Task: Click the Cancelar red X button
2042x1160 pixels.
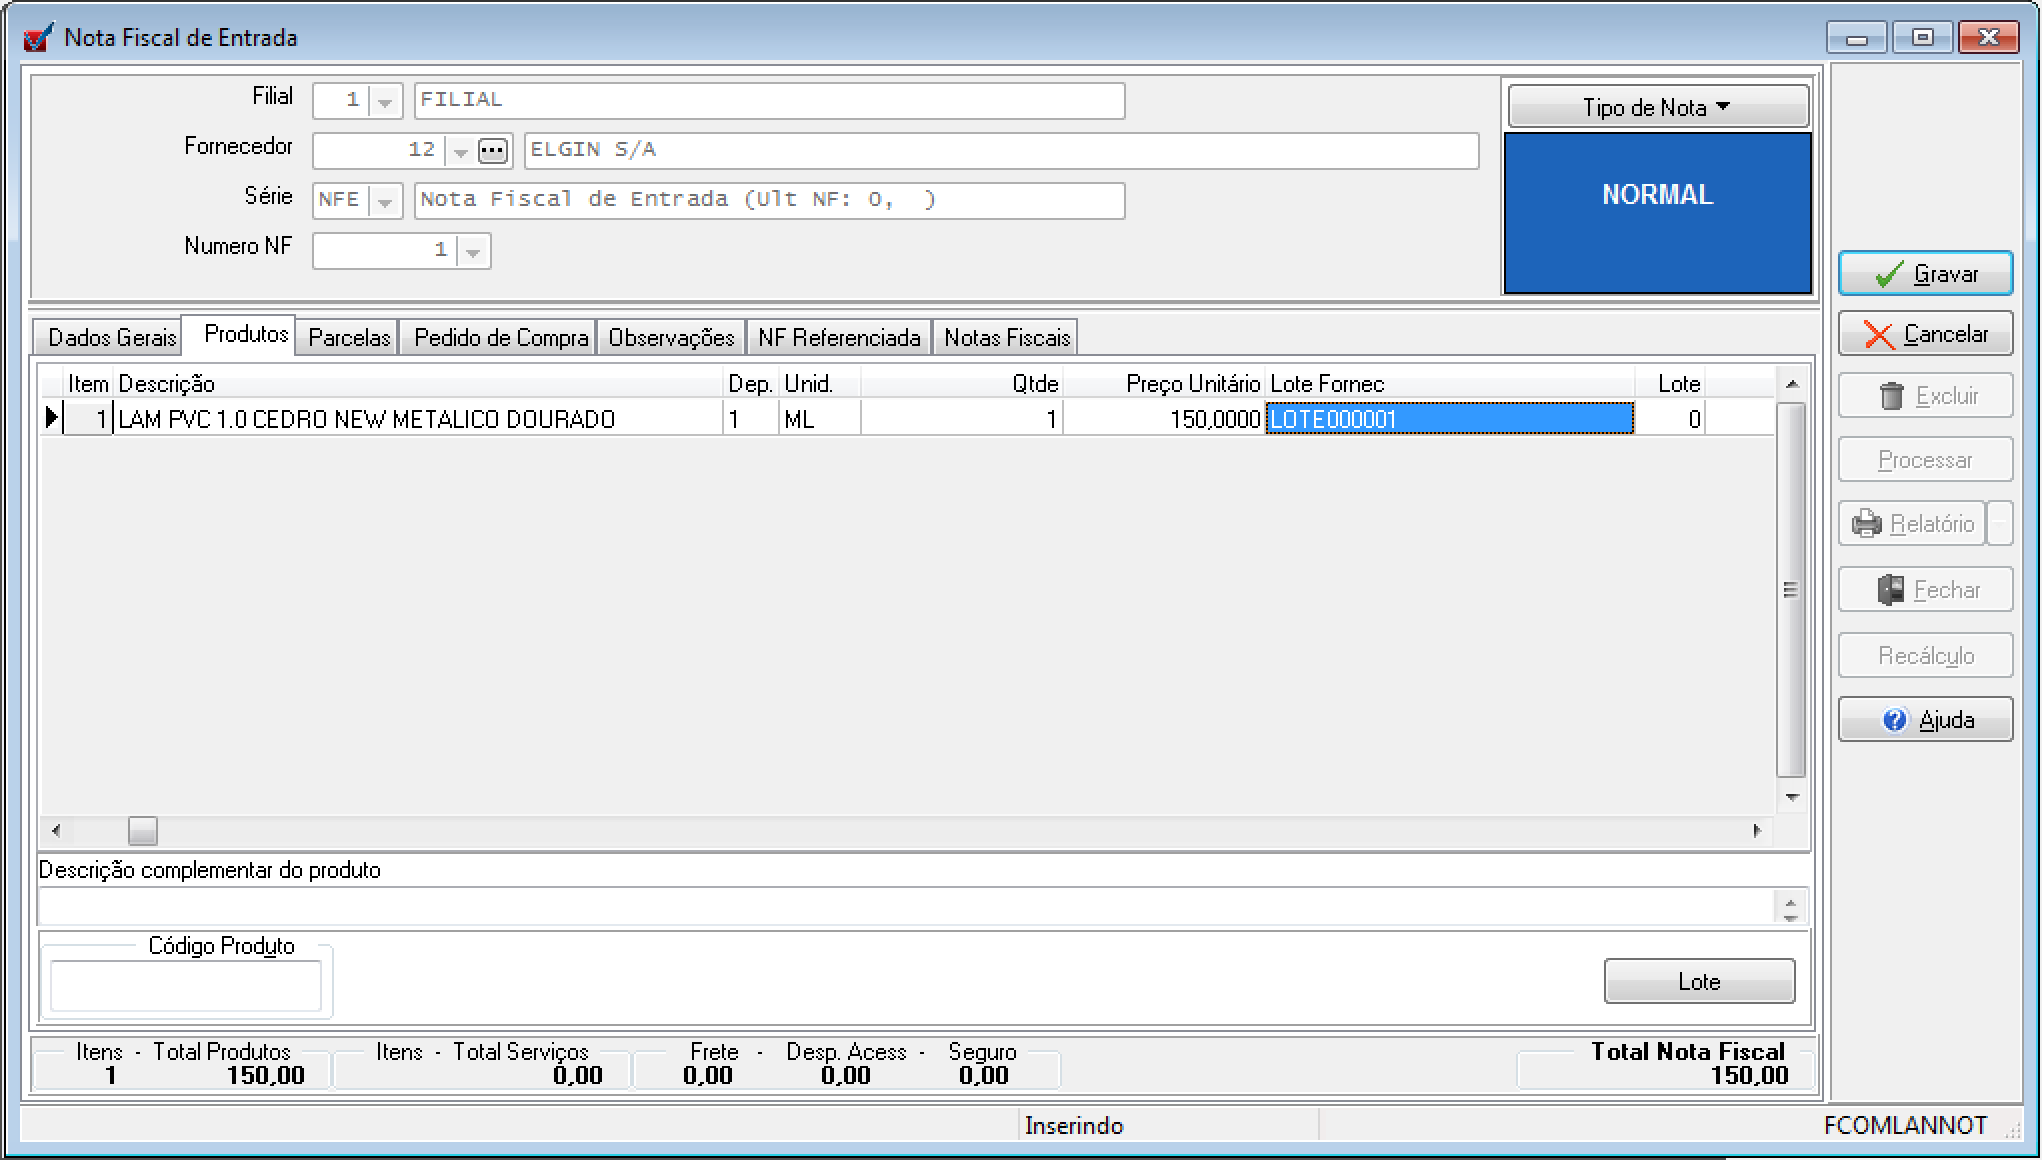Action: click(1924, 335)
